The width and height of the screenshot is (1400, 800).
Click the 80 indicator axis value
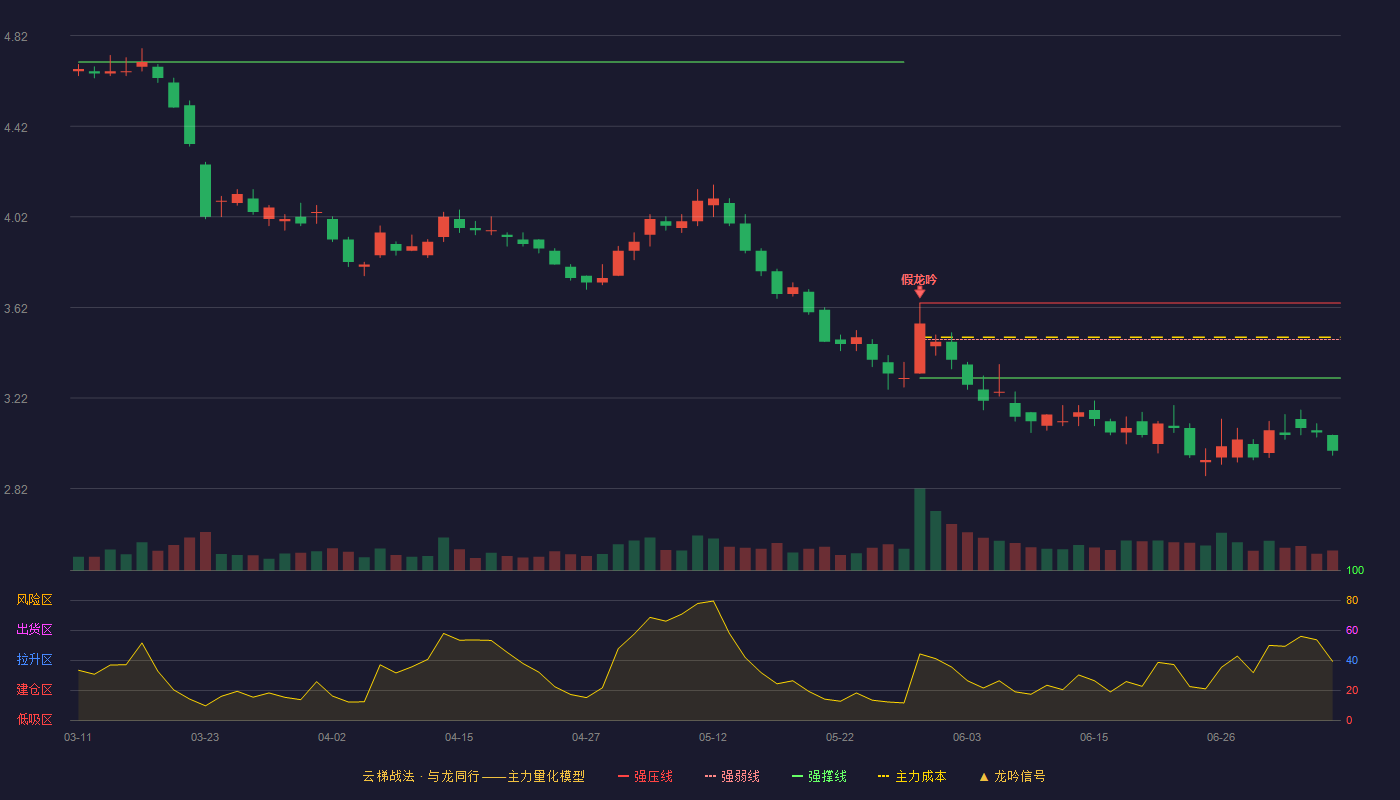coord(1352,600)
